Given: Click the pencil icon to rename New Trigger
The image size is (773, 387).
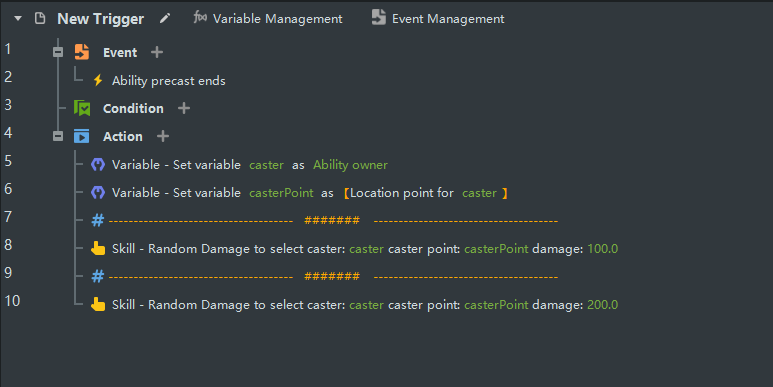Looking at the screenshot, I should tap(165, 19).
